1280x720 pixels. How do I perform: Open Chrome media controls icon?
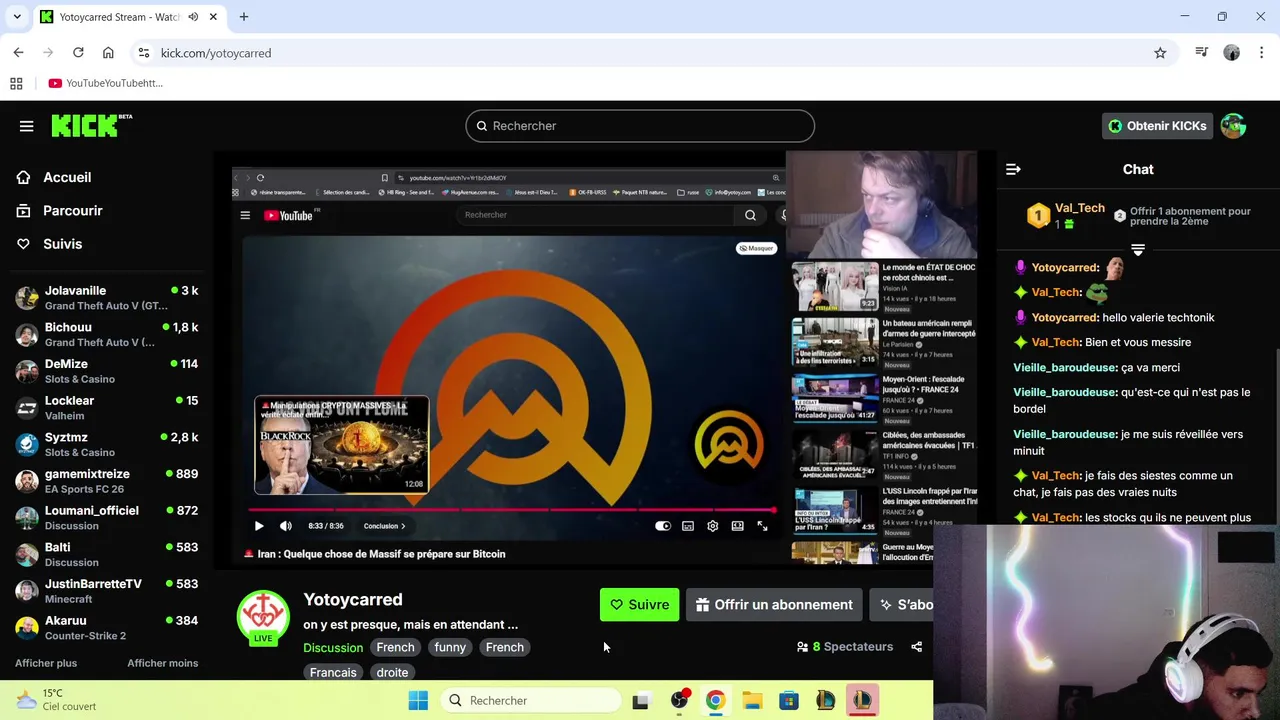(x=1202, y=53)
